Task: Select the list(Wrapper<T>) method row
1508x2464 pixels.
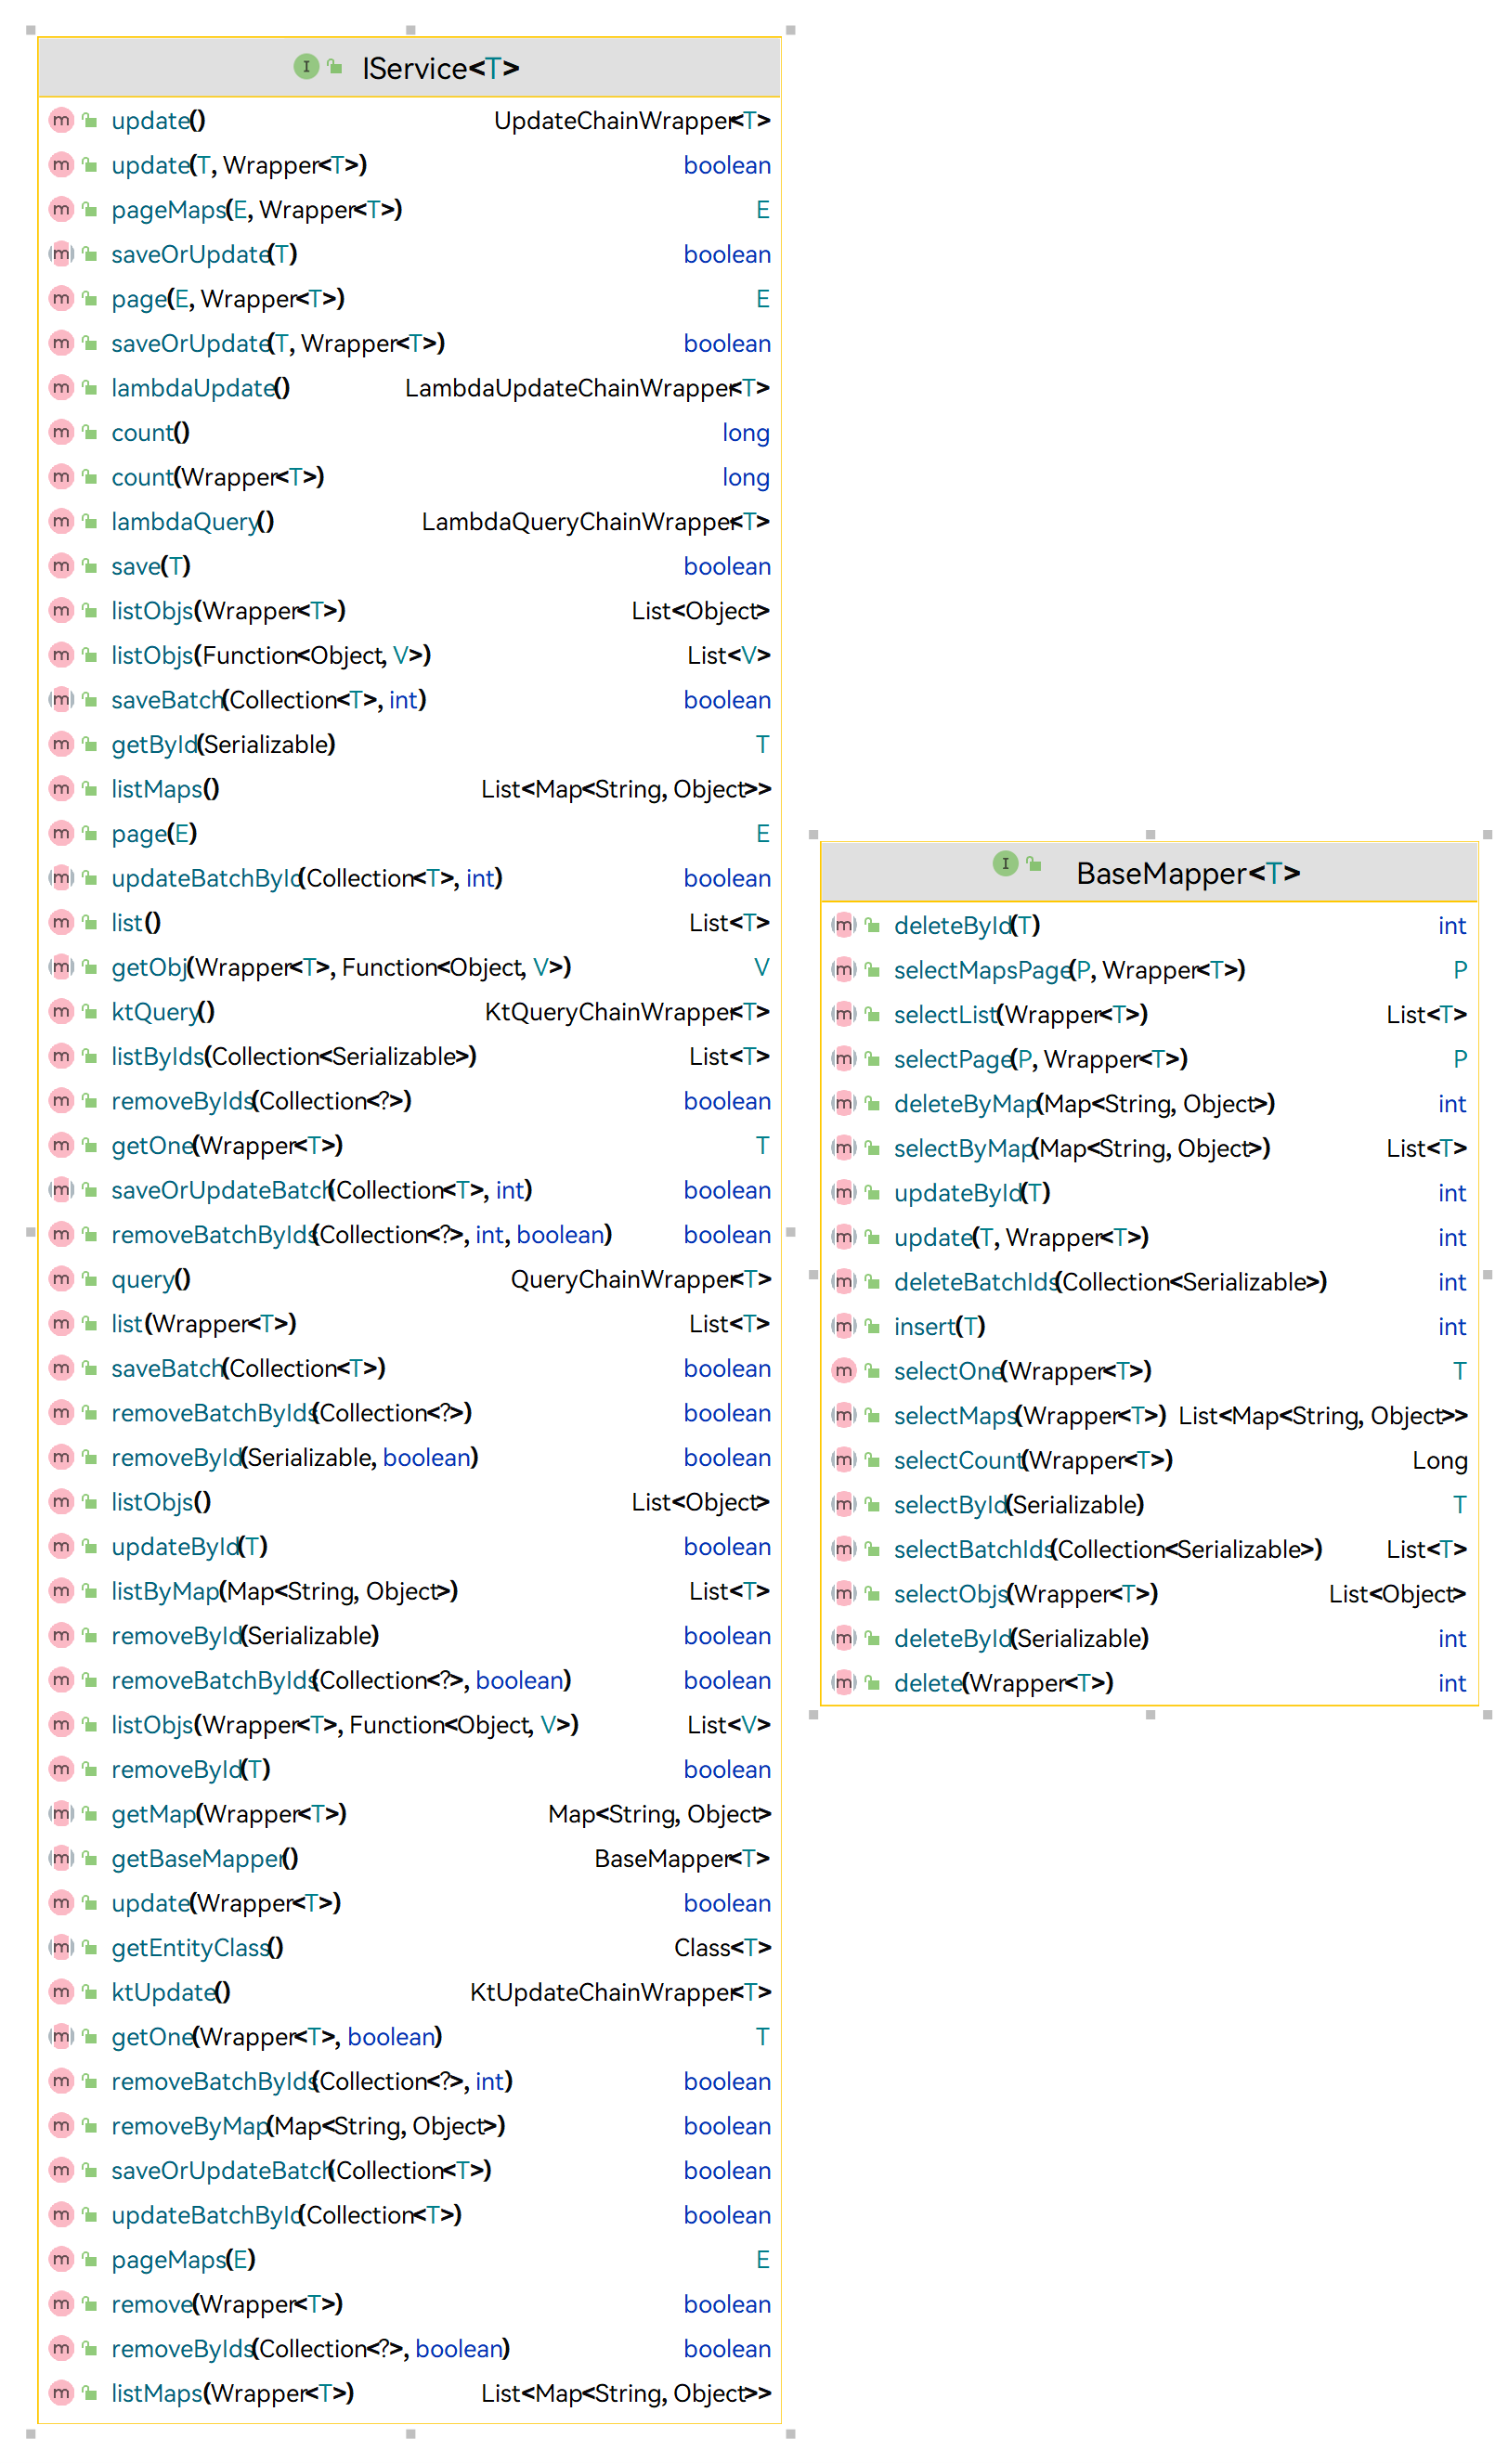Action: [409, 1323]
